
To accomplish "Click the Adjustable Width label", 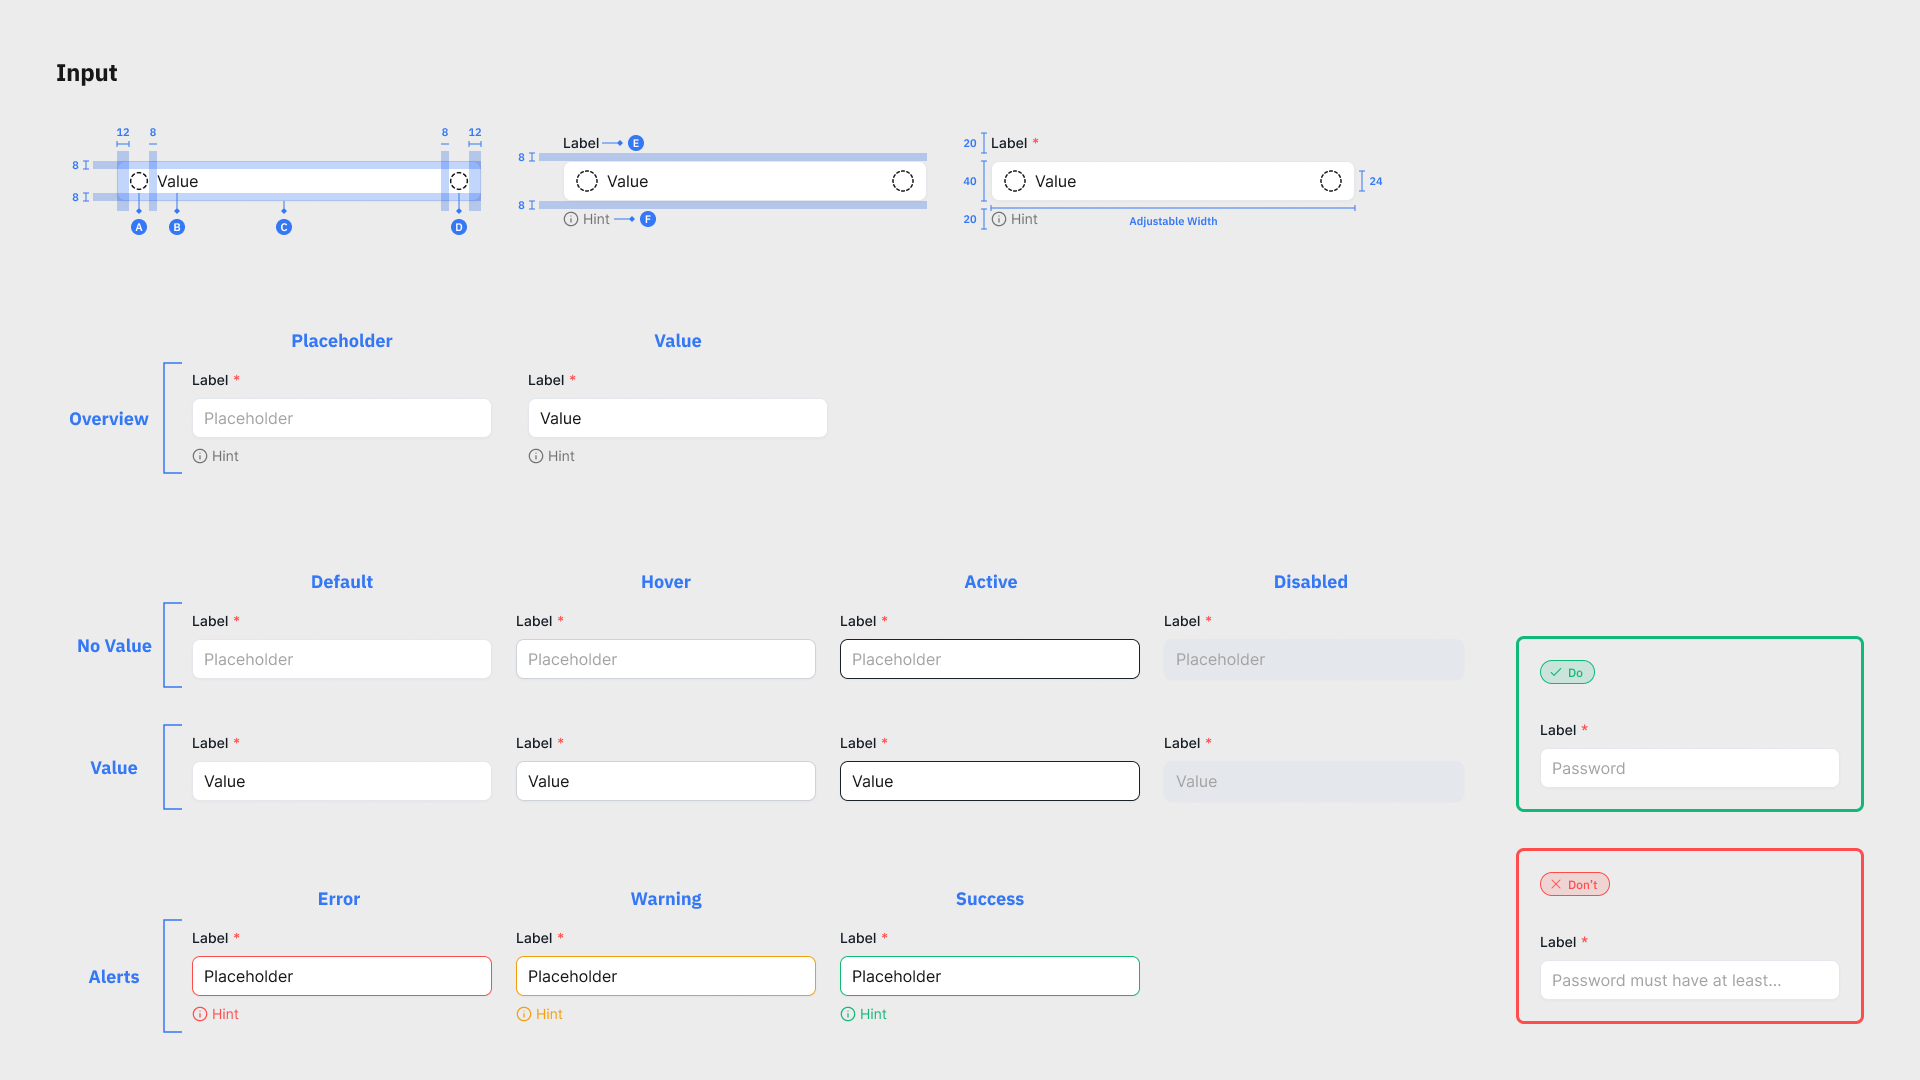I will point(1173,221).
